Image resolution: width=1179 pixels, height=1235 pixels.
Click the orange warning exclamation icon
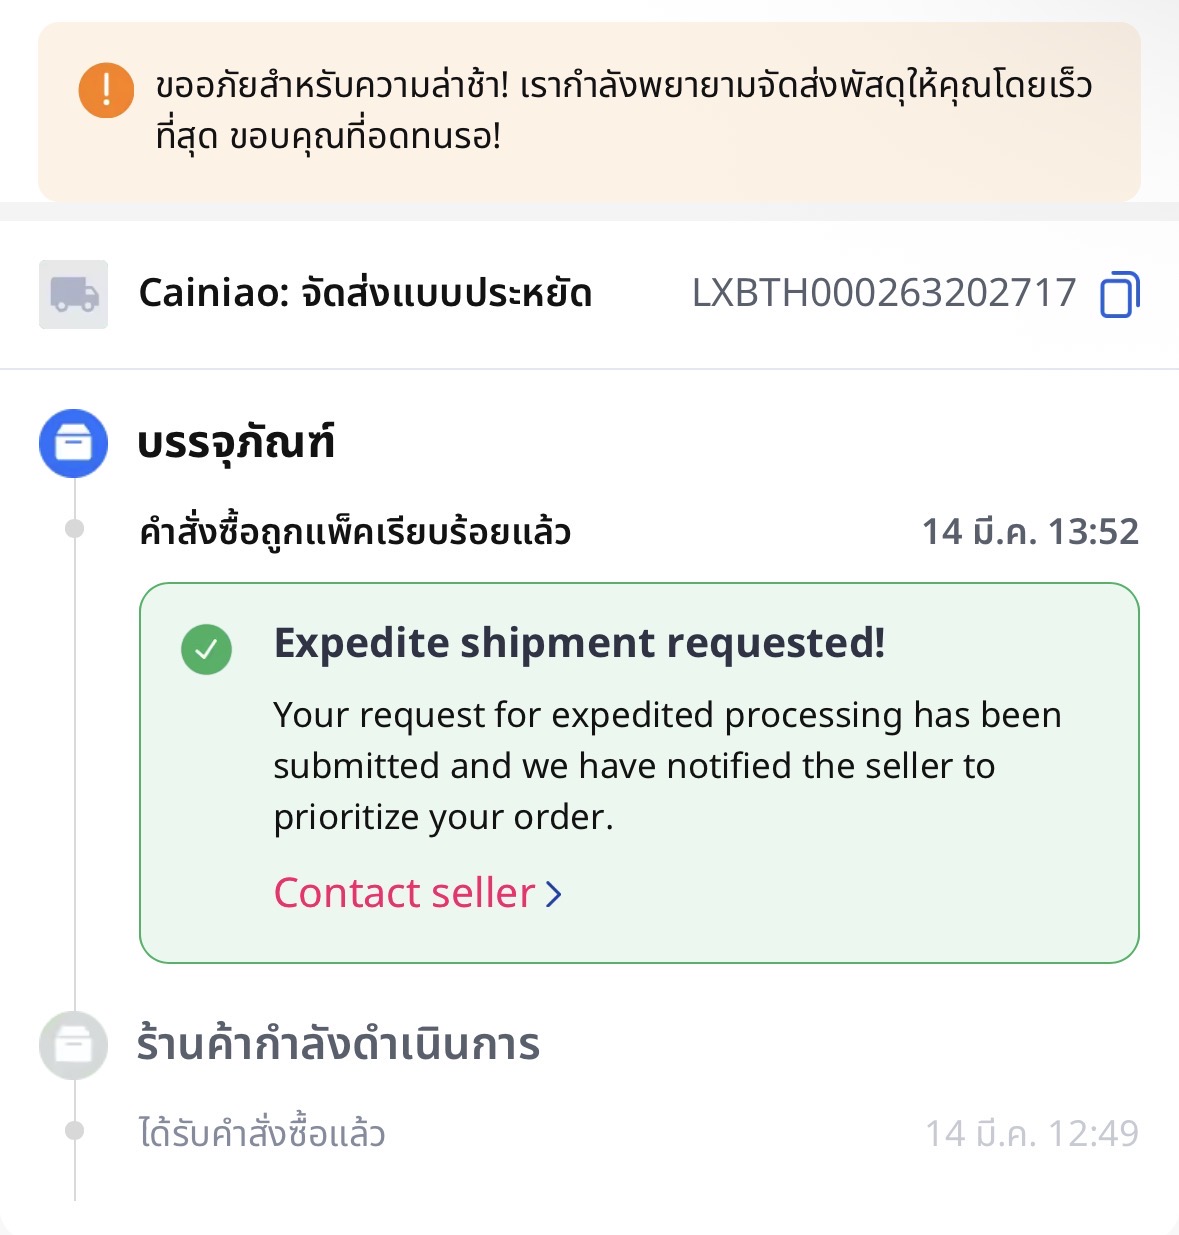106,90
